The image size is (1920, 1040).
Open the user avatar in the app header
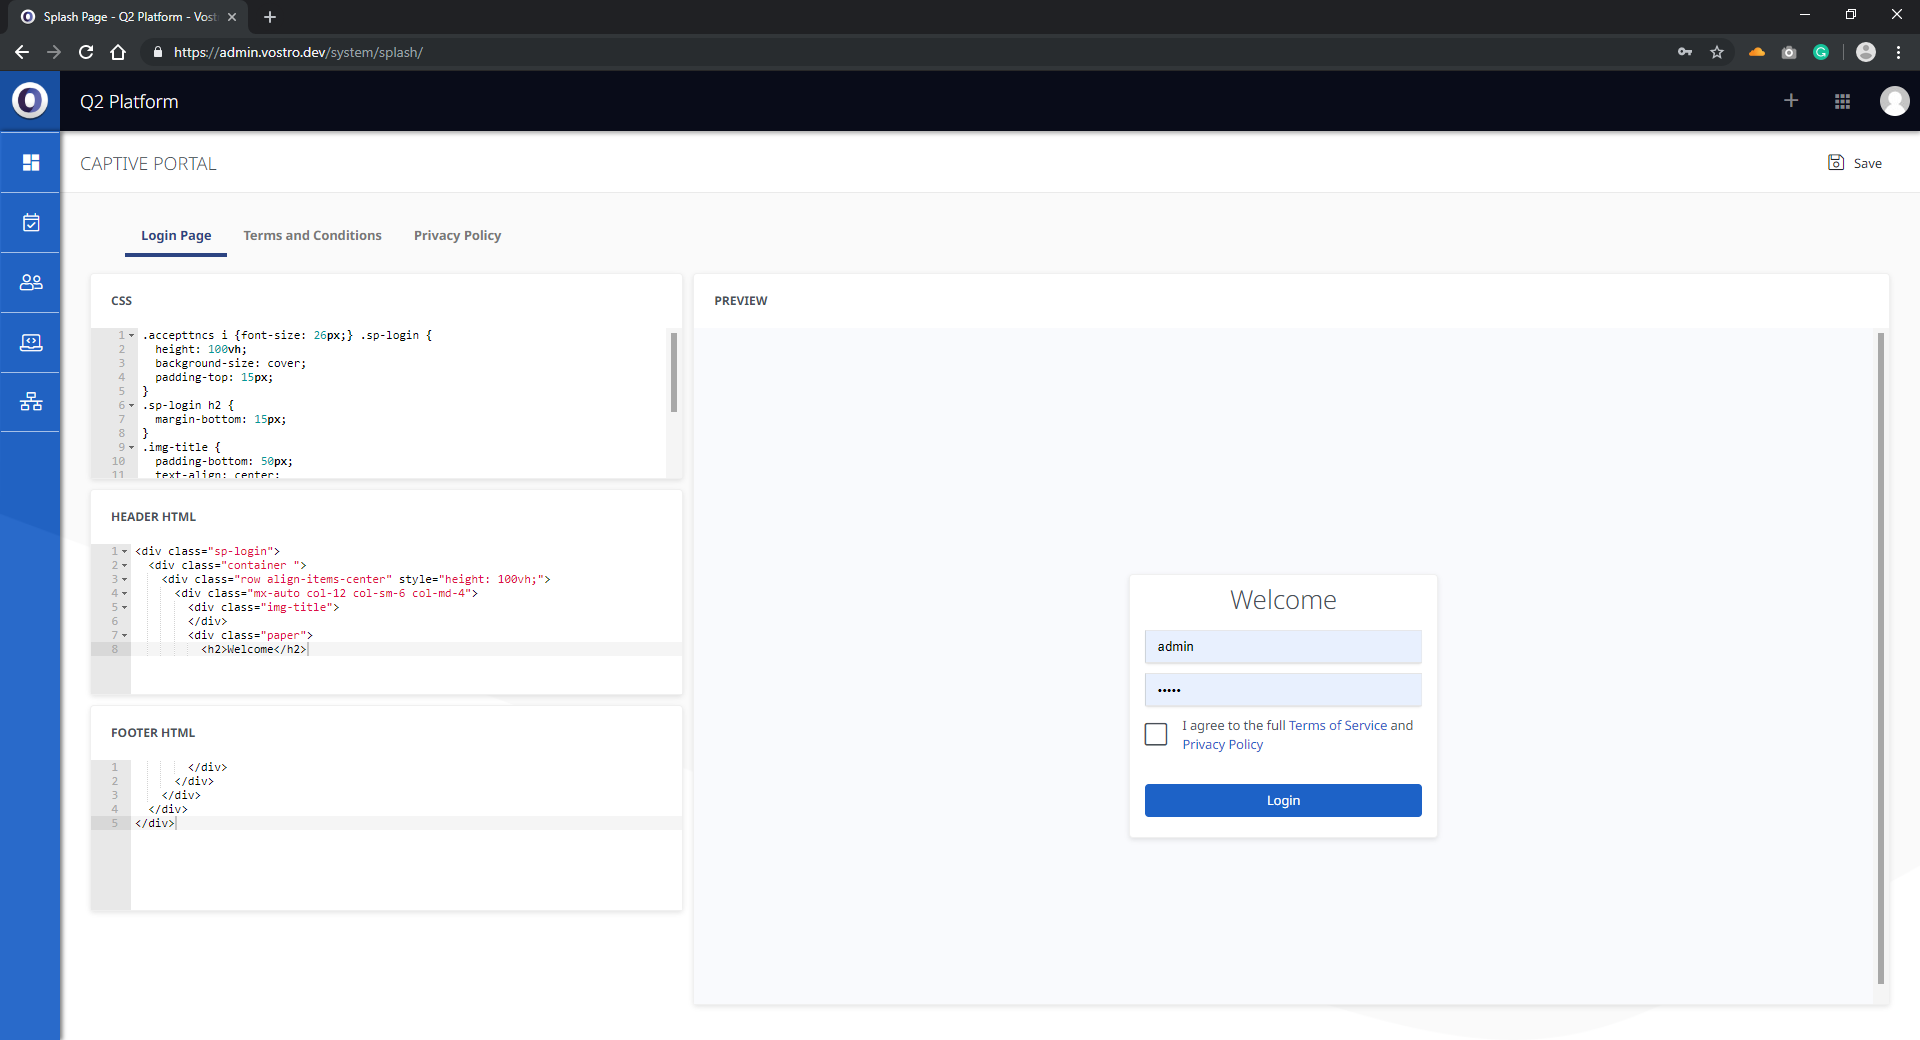coord(1894,101)
